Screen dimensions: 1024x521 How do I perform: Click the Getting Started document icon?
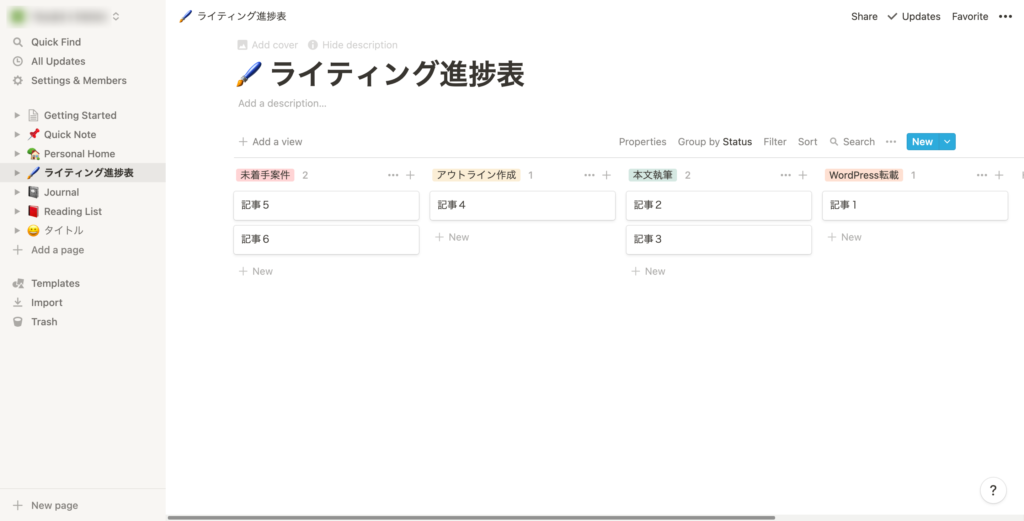pyautogui.click(x=33, y=116)
